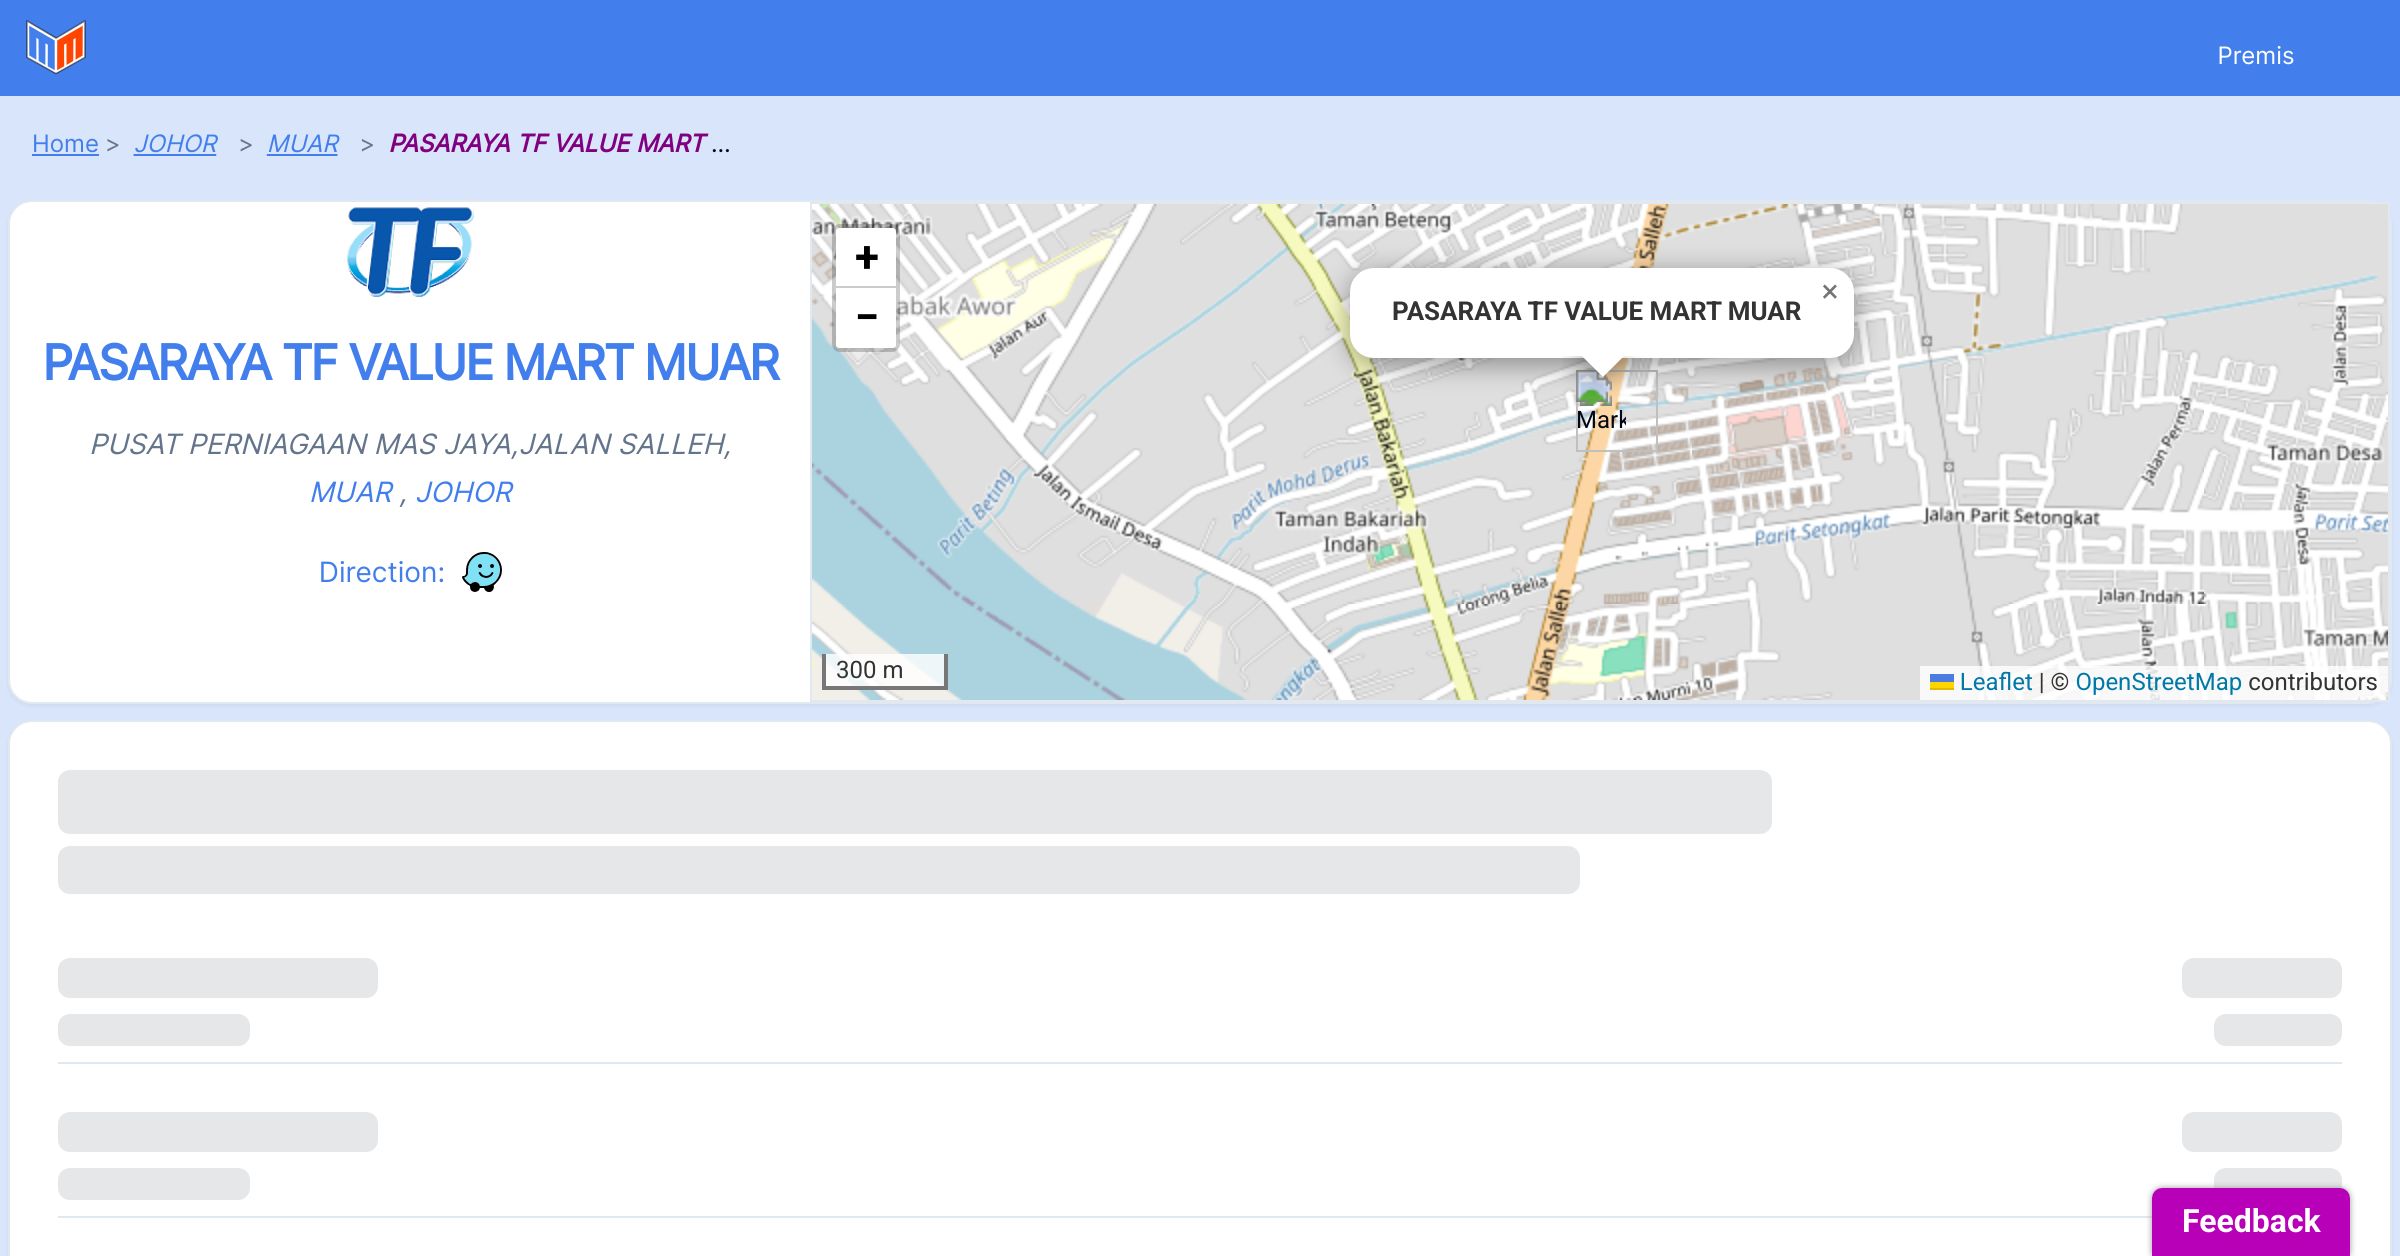Go to Home breadcrumb
2400x1256 pixels.
65,144
